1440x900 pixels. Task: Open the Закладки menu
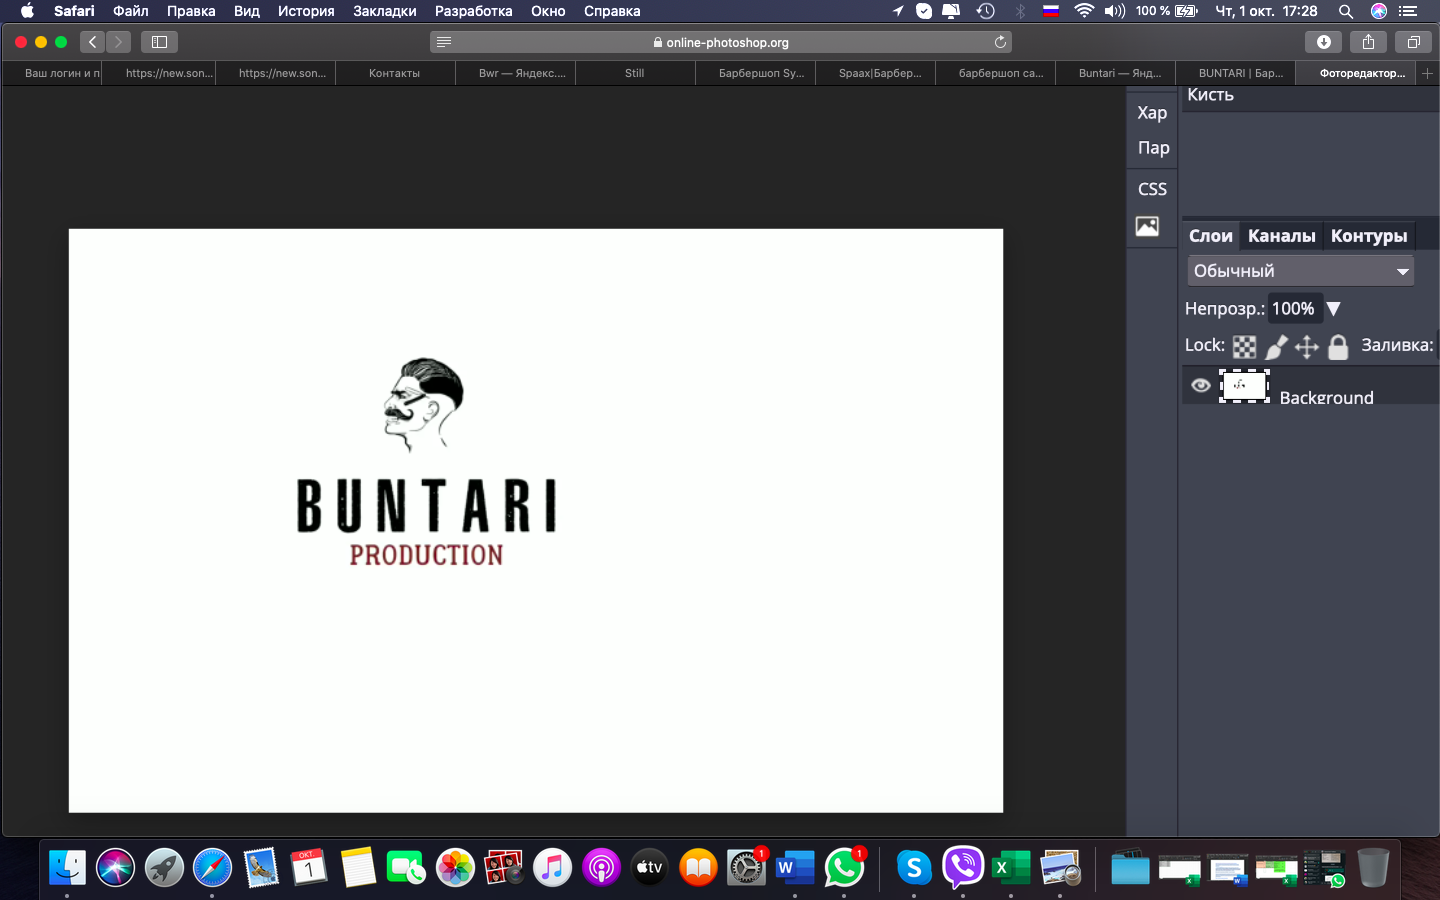pos(385,11)
